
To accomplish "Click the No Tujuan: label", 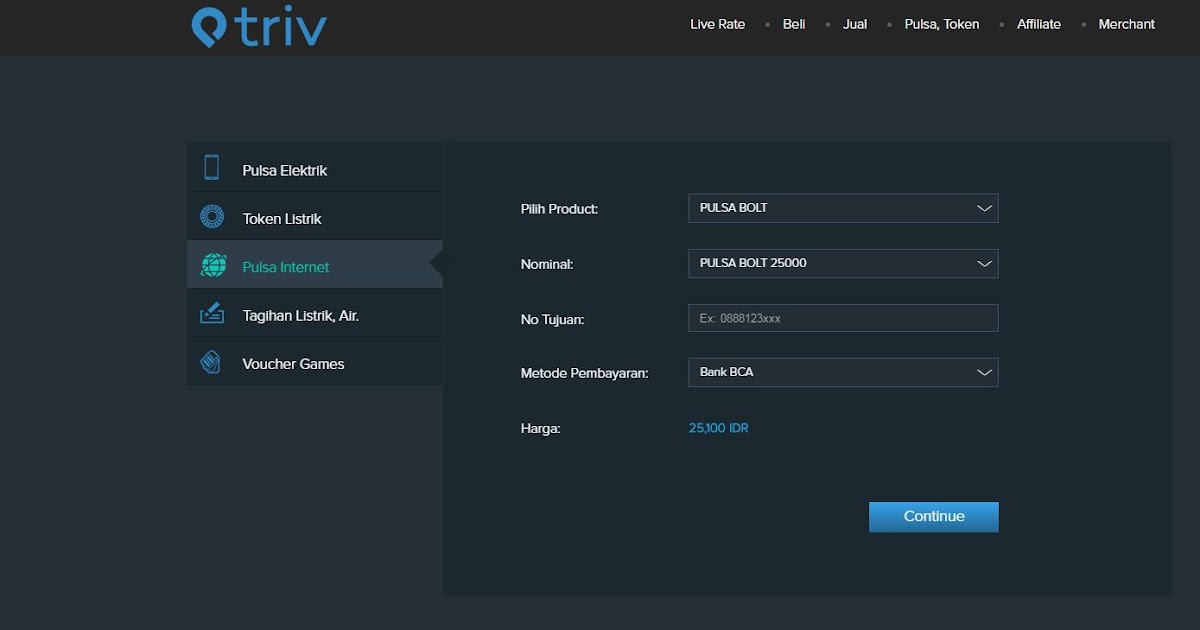I will point(552,319).
